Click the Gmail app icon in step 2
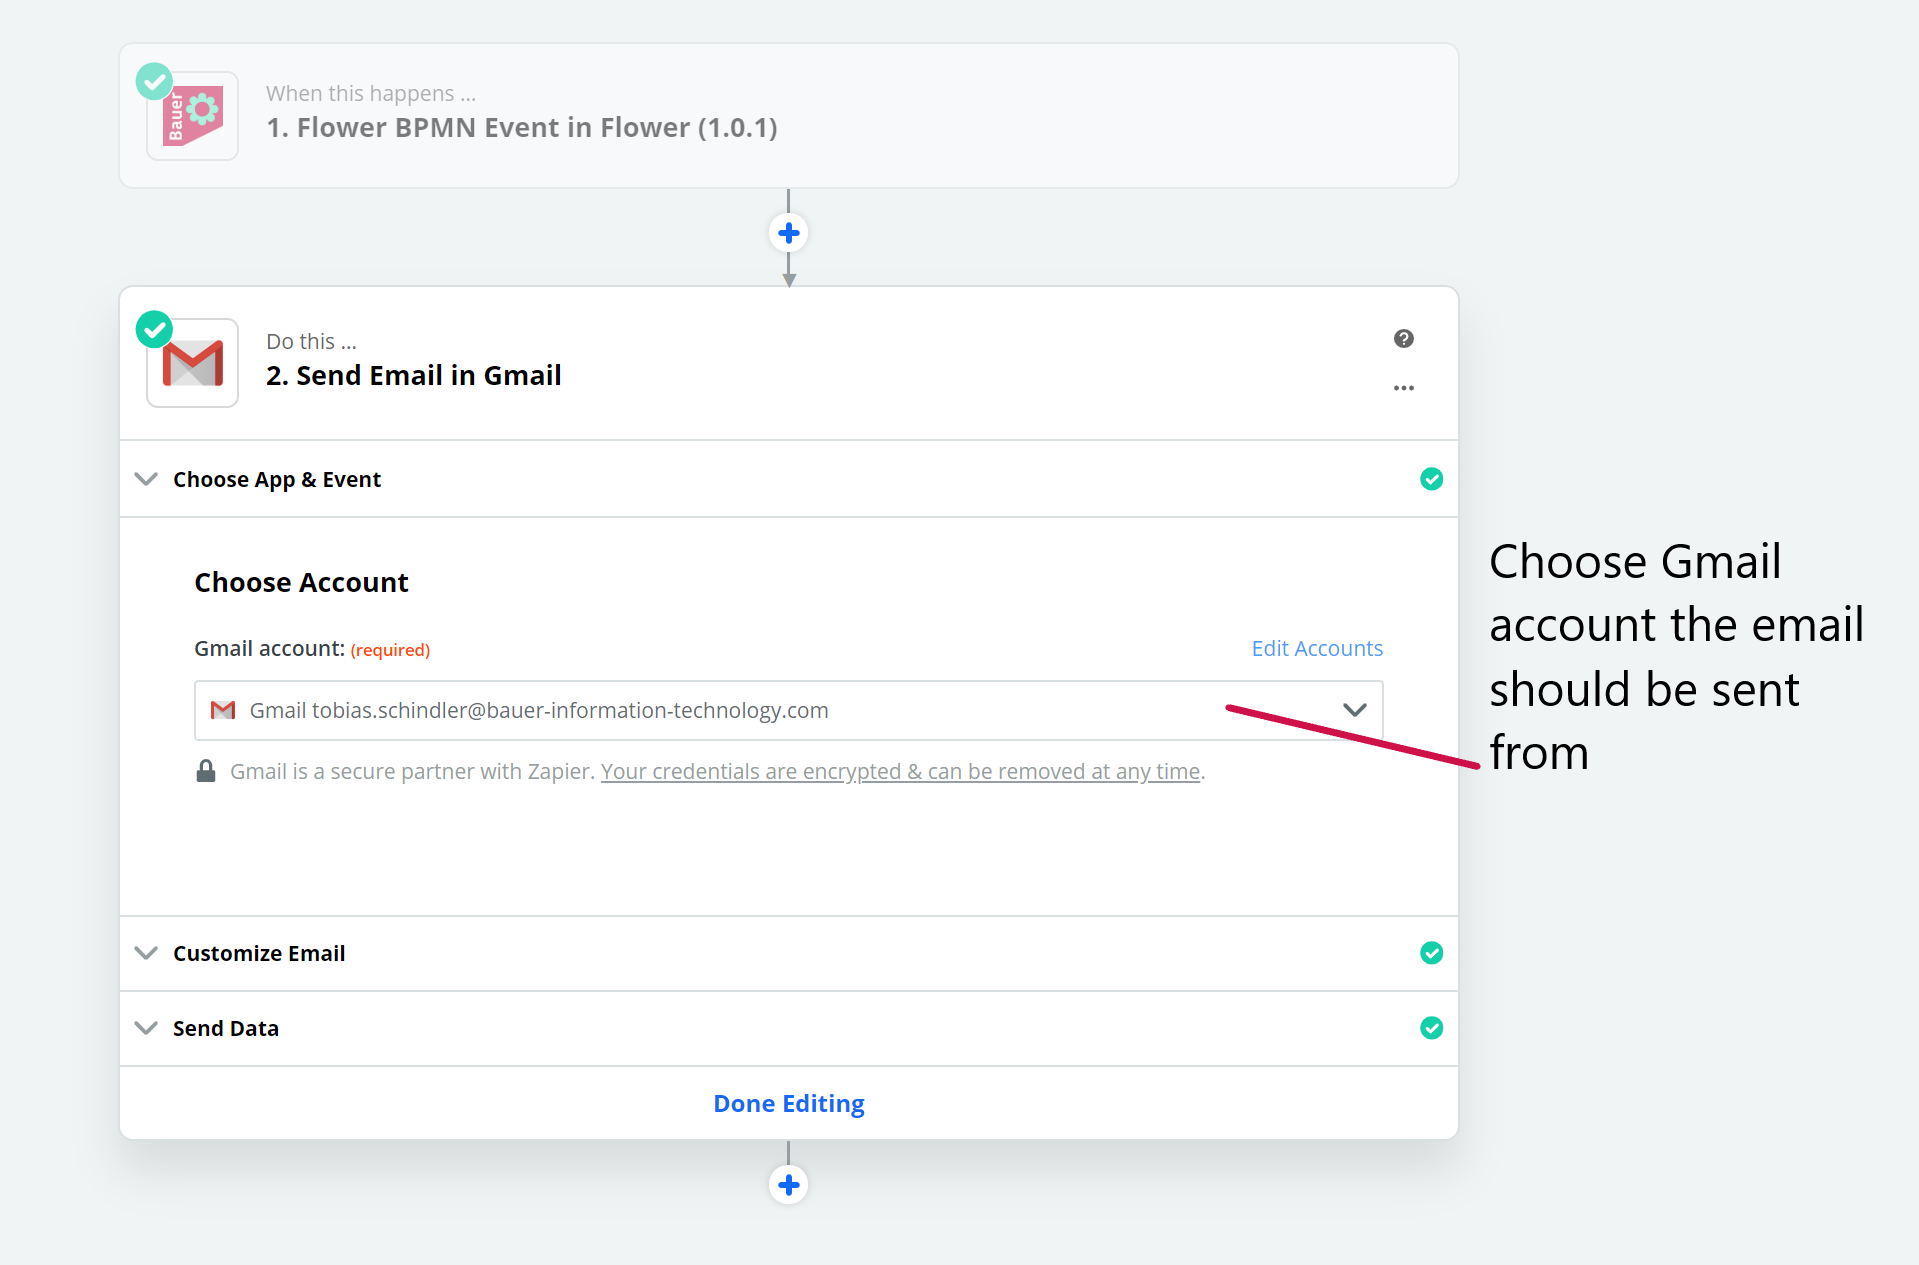The height and width of the screenshot is (1265, 1919). coord(192,363)
